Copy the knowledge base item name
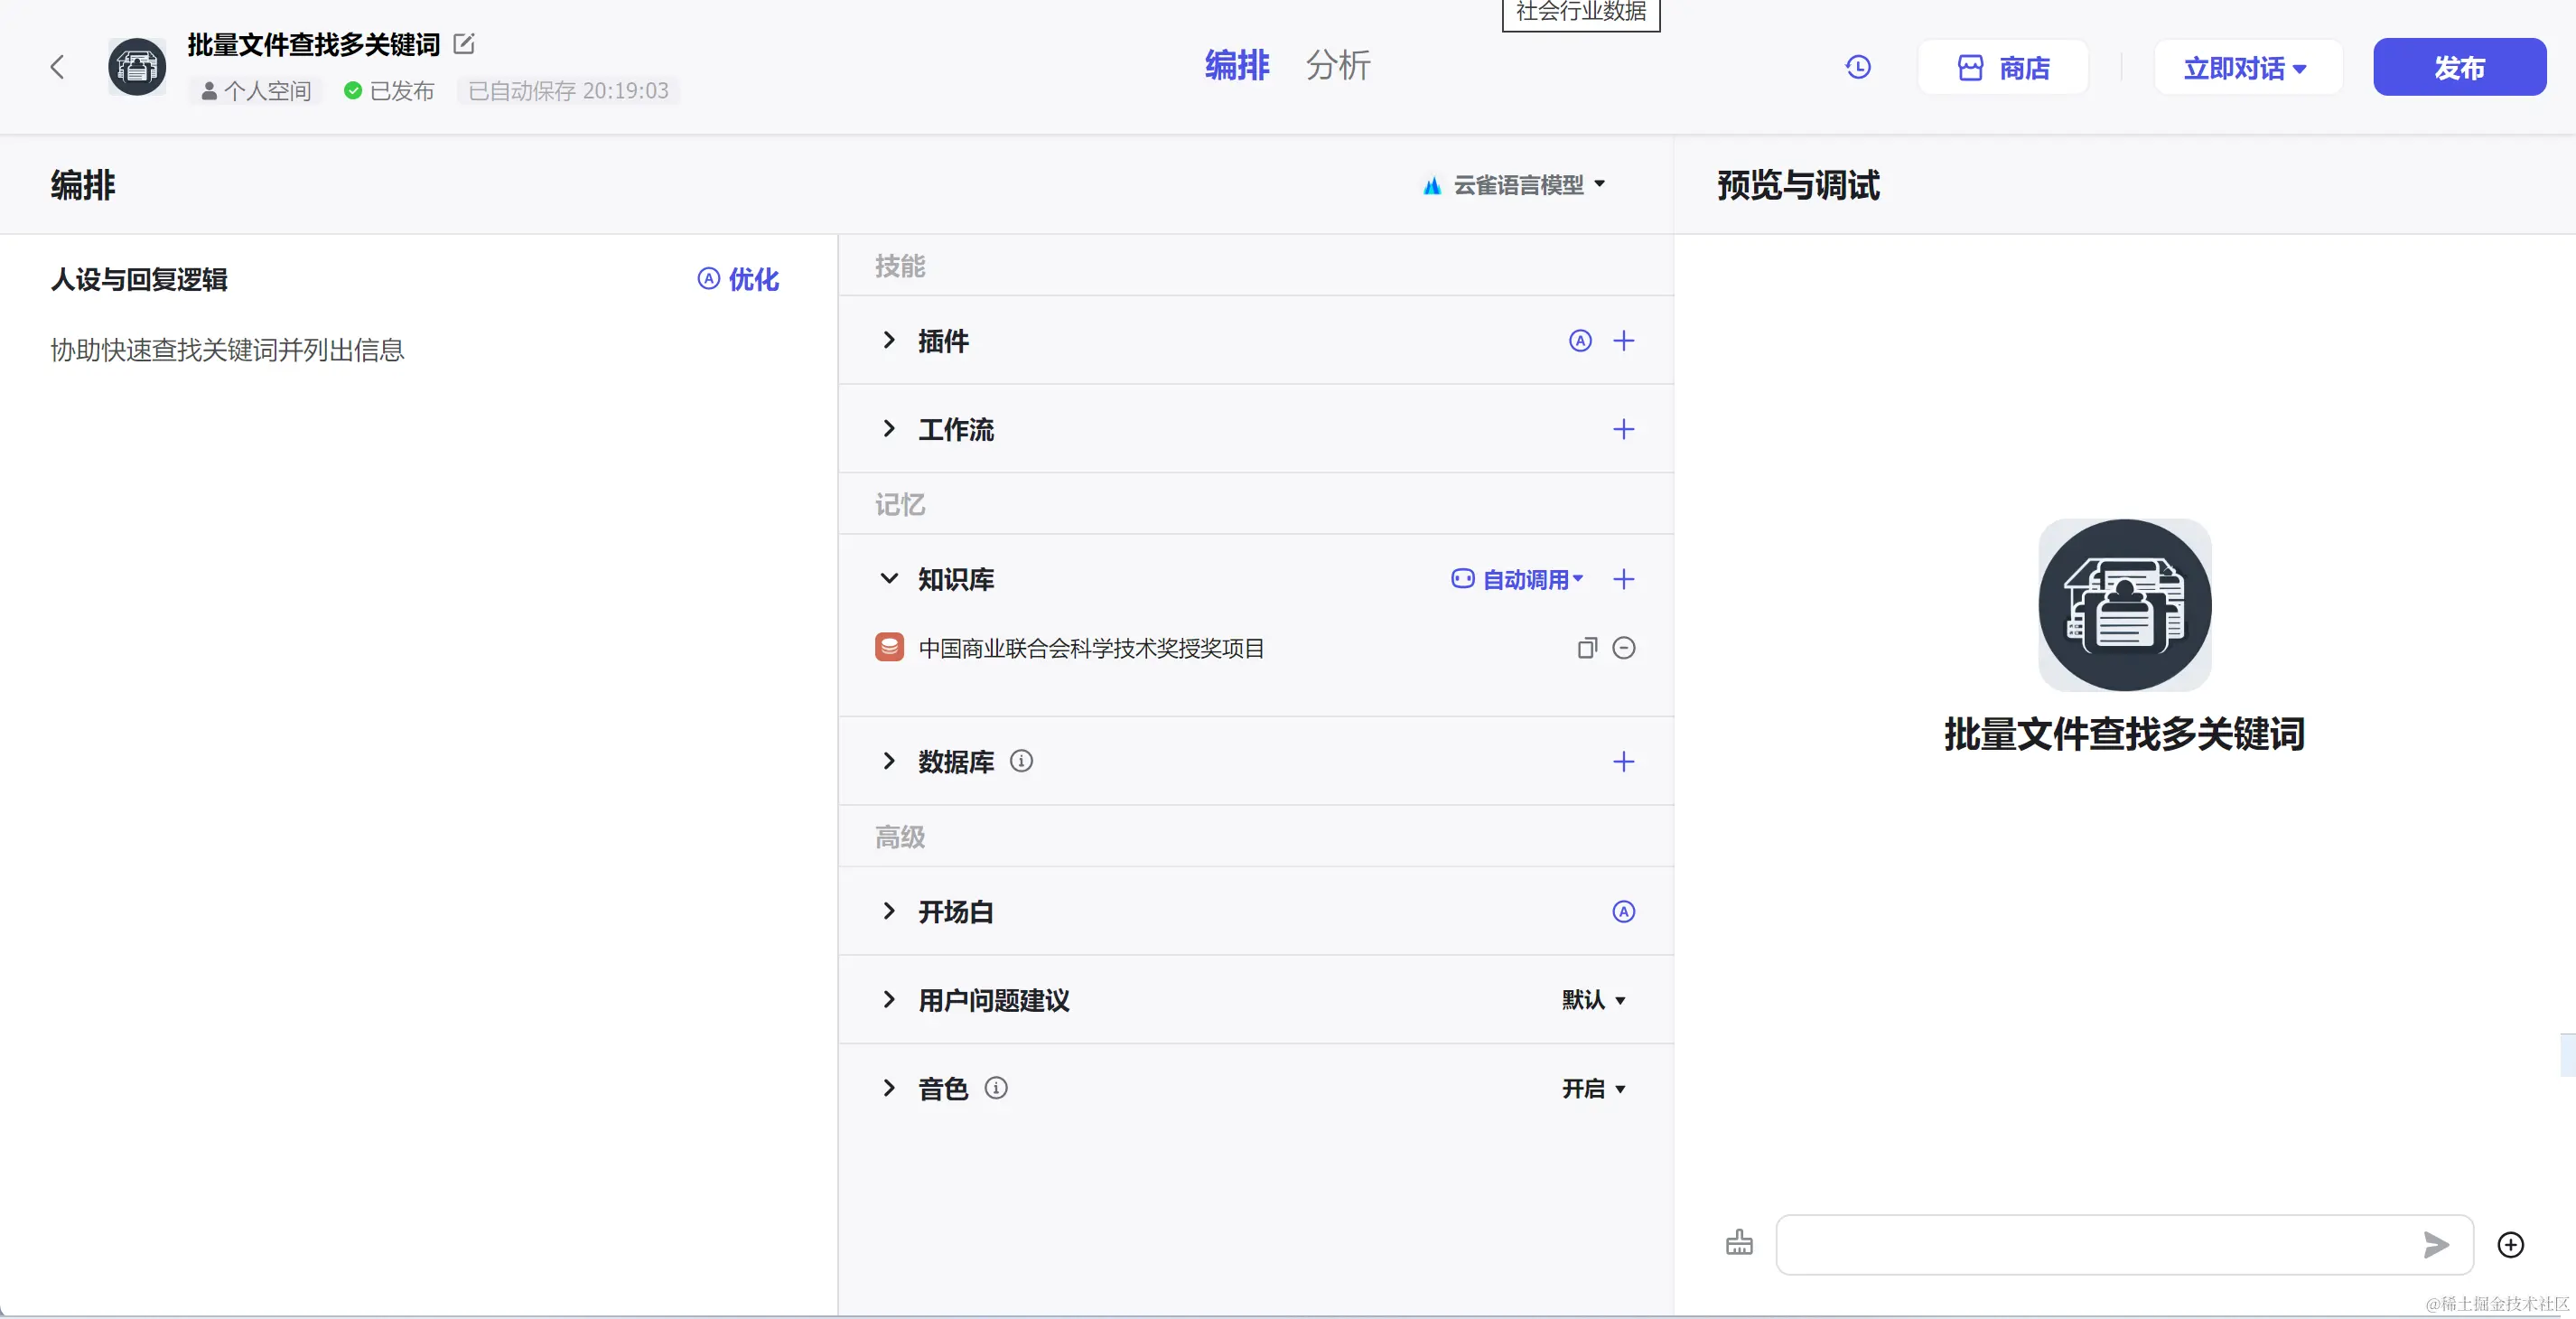This screenshot has height=1319, width=2576. click(x=1587, y=648)
